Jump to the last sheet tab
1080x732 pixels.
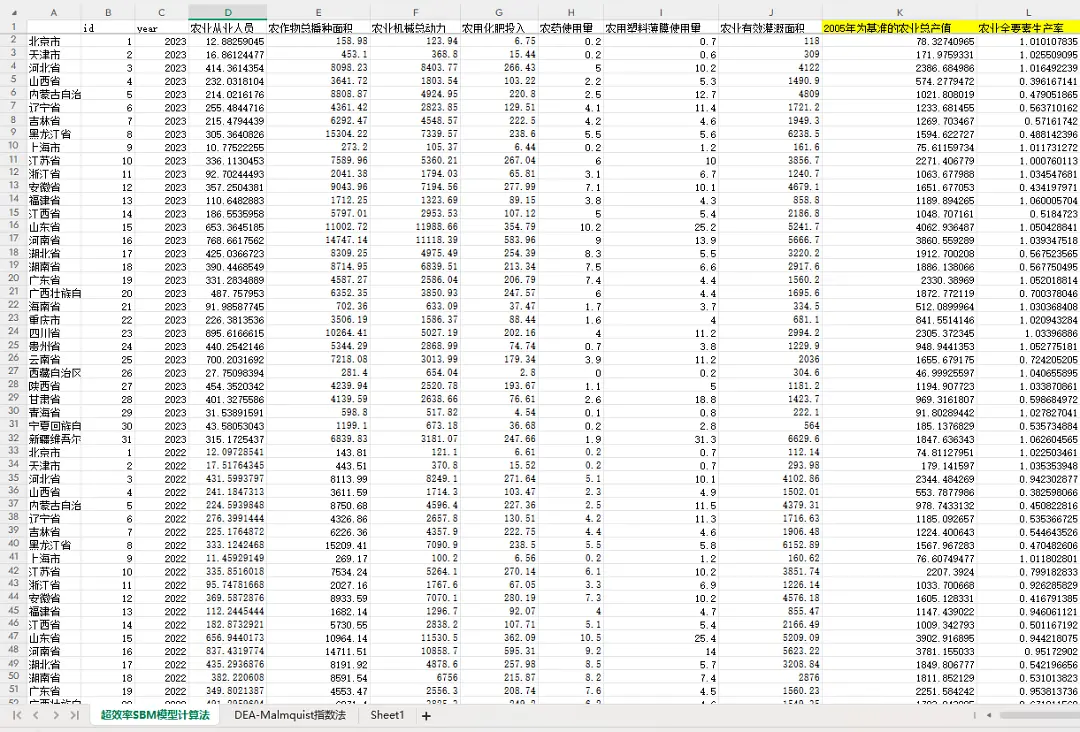(74, 715)
